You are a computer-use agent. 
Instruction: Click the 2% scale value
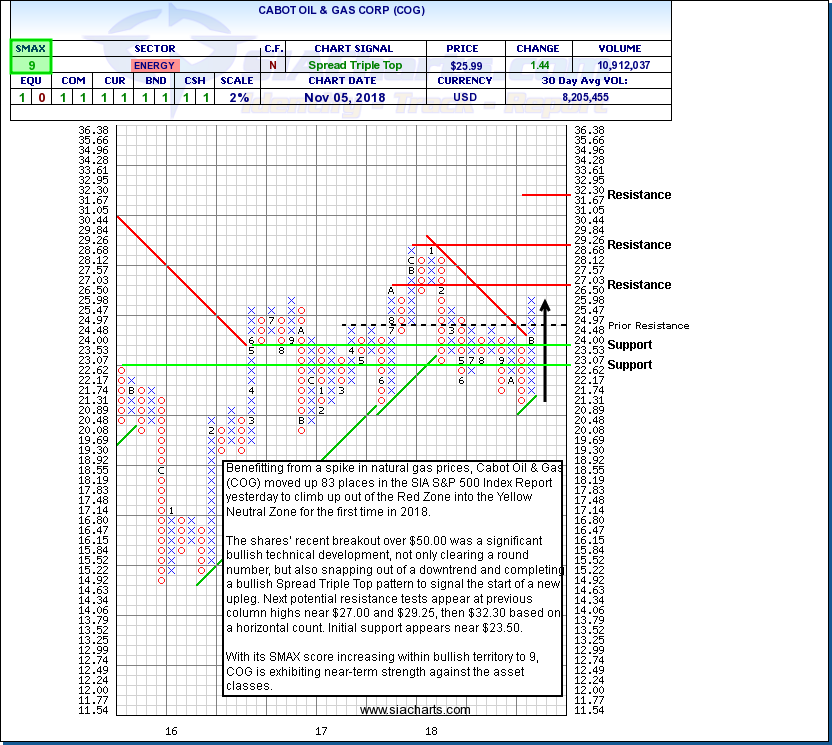[x=236, y=97]
